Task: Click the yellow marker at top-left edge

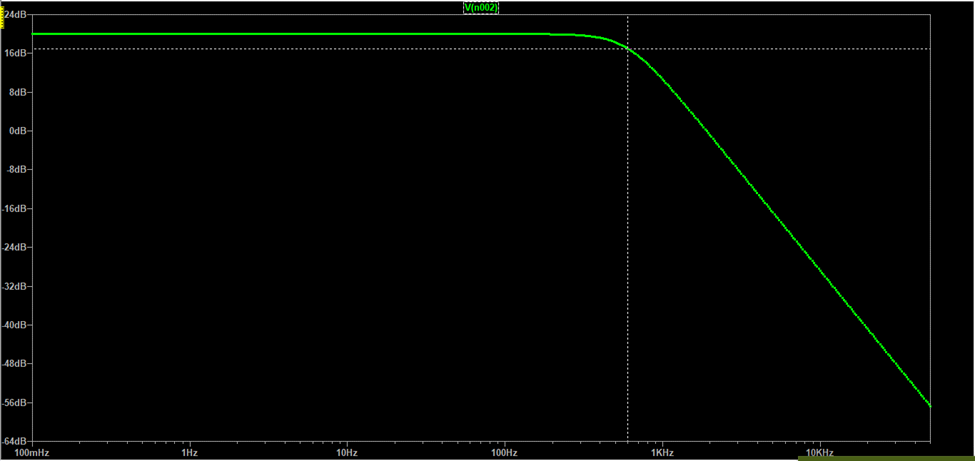Action: 3,15
